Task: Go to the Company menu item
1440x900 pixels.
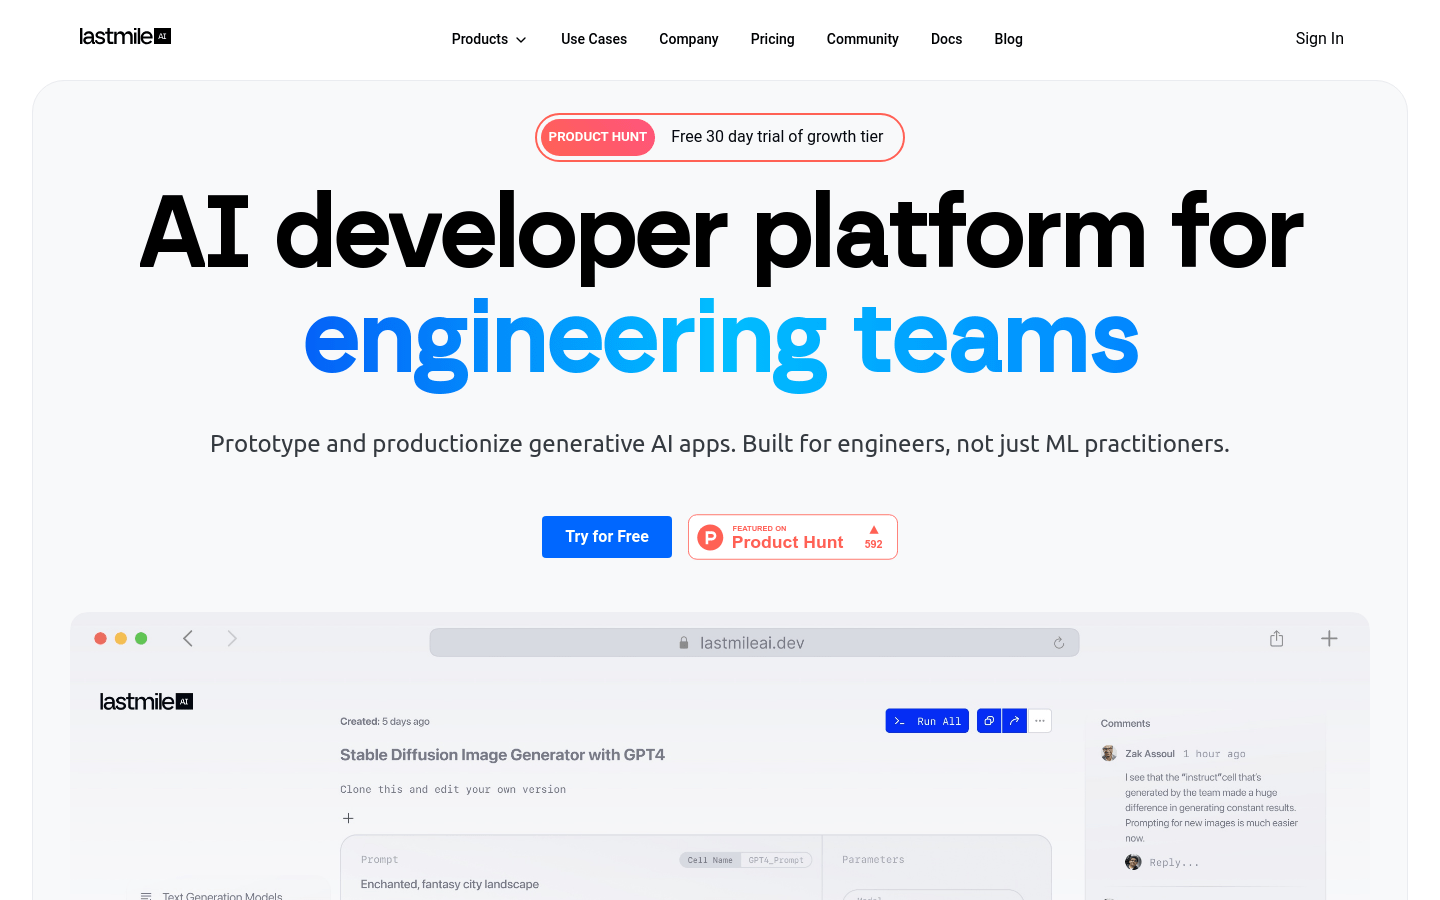Action: coord(689,39)
